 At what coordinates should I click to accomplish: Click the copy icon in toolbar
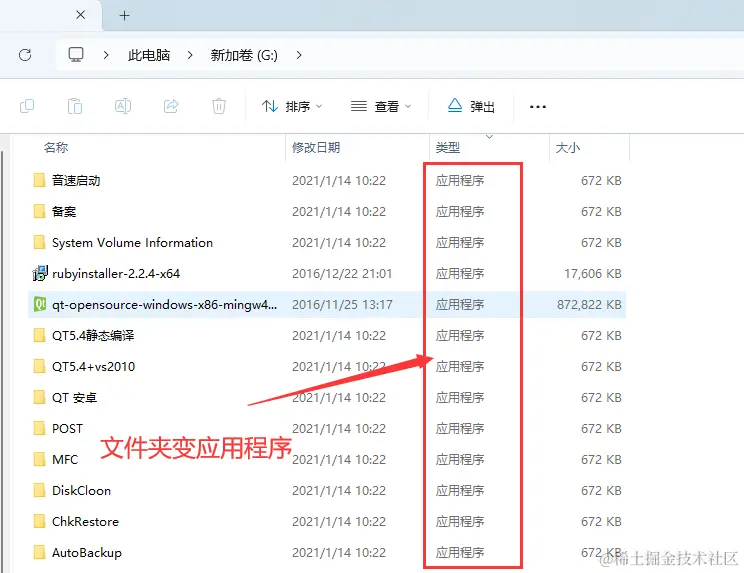pyautogui.click(x=27, y=106)
